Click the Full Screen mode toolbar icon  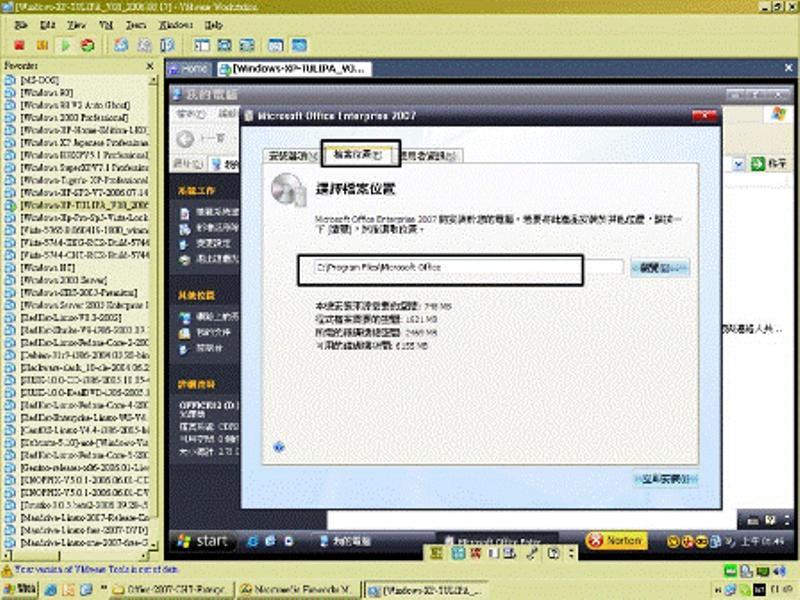(247, 45)
